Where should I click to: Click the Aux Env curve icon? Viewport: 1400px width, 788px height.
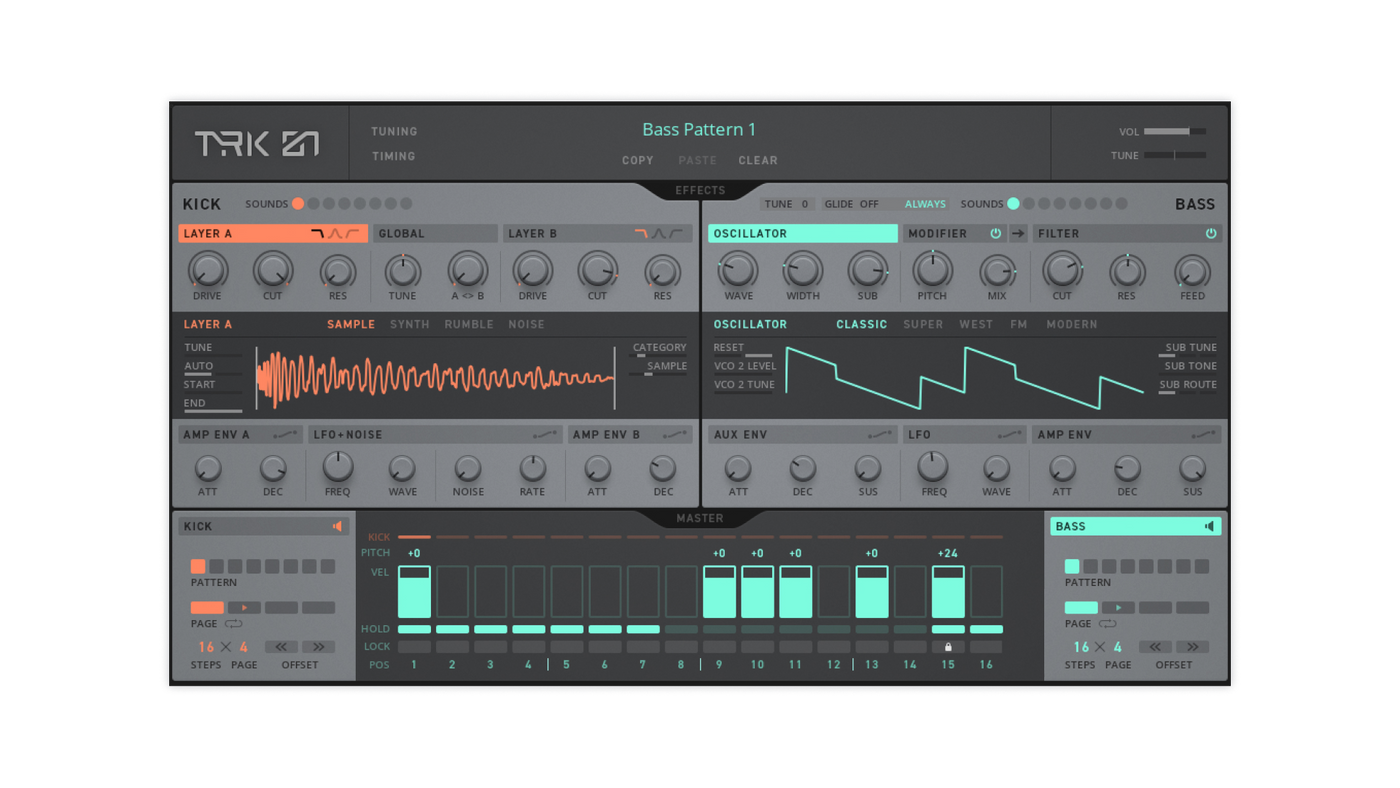[881, 435]
